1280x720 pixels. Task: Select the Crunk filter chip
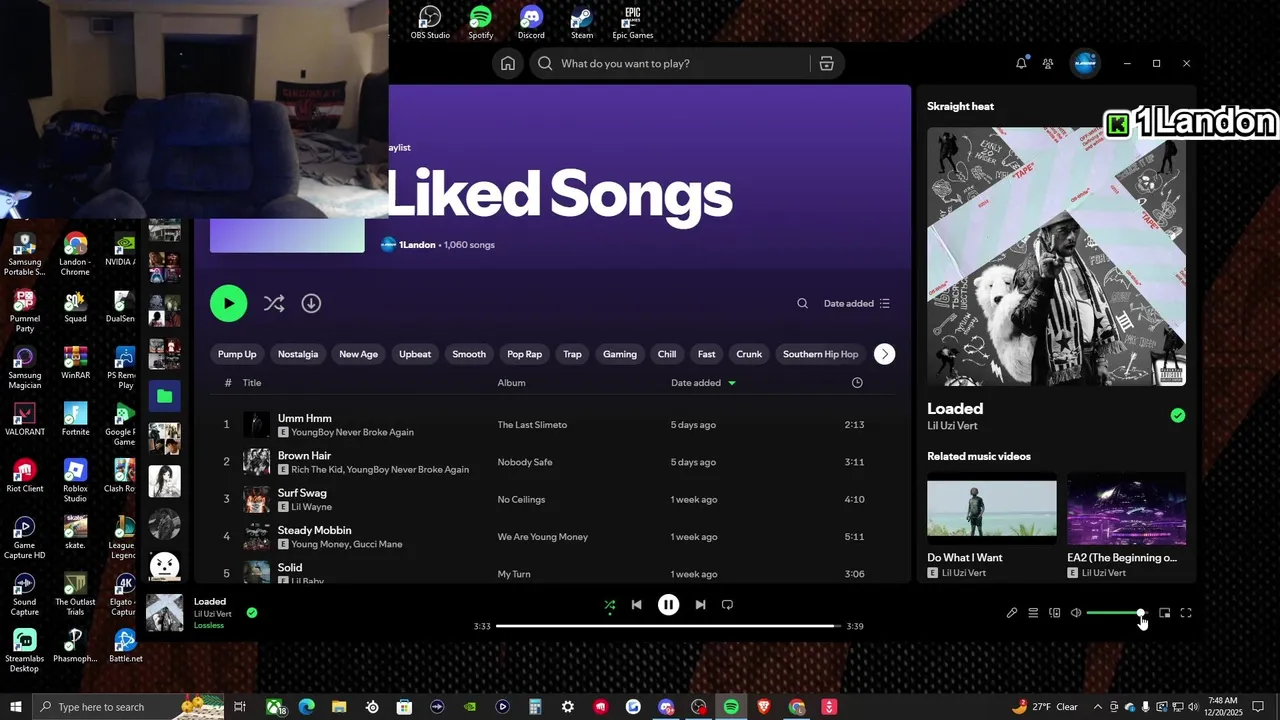point(749,354)
